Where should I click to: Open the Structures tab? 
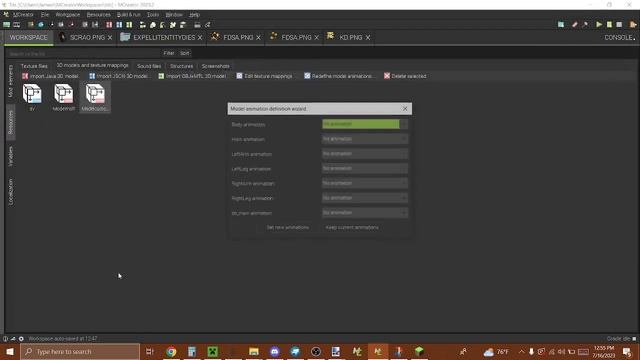182,66
